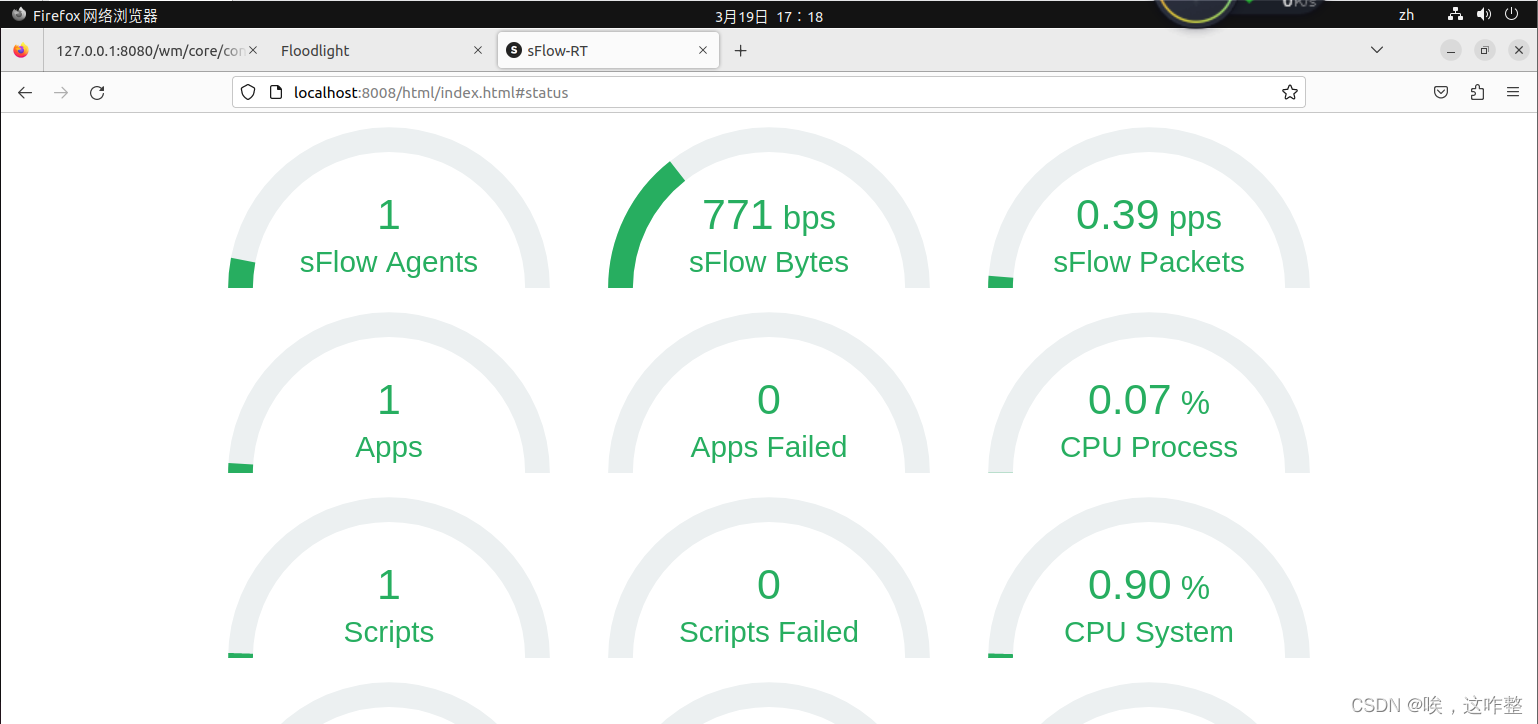Click the CPU Process gauge arc
Image resolution: width=1538 pixels, height=724 pixels.
(x=1149, y=393)
